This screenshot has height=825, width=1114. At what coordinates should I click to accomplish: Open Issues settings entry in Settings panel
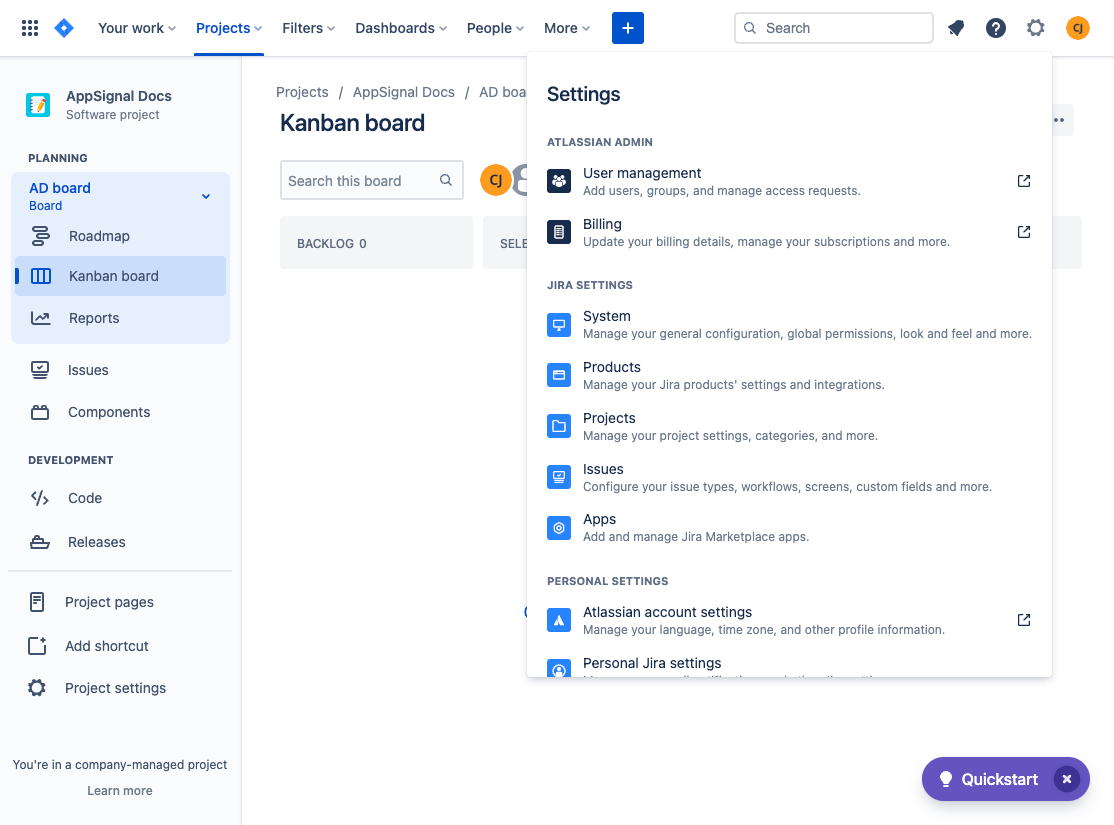(x=789, y=477)
